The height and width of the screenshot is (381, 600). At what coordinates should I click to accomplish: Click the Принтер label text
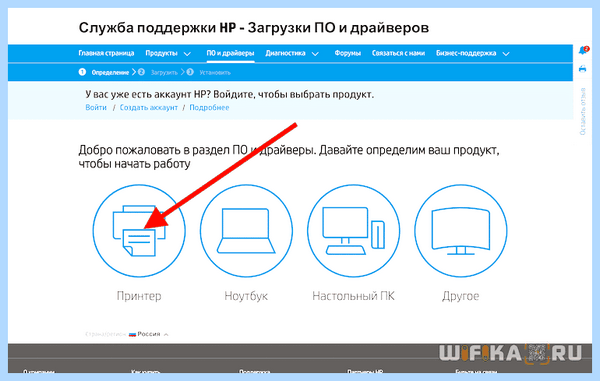click(x=139, y=296)
